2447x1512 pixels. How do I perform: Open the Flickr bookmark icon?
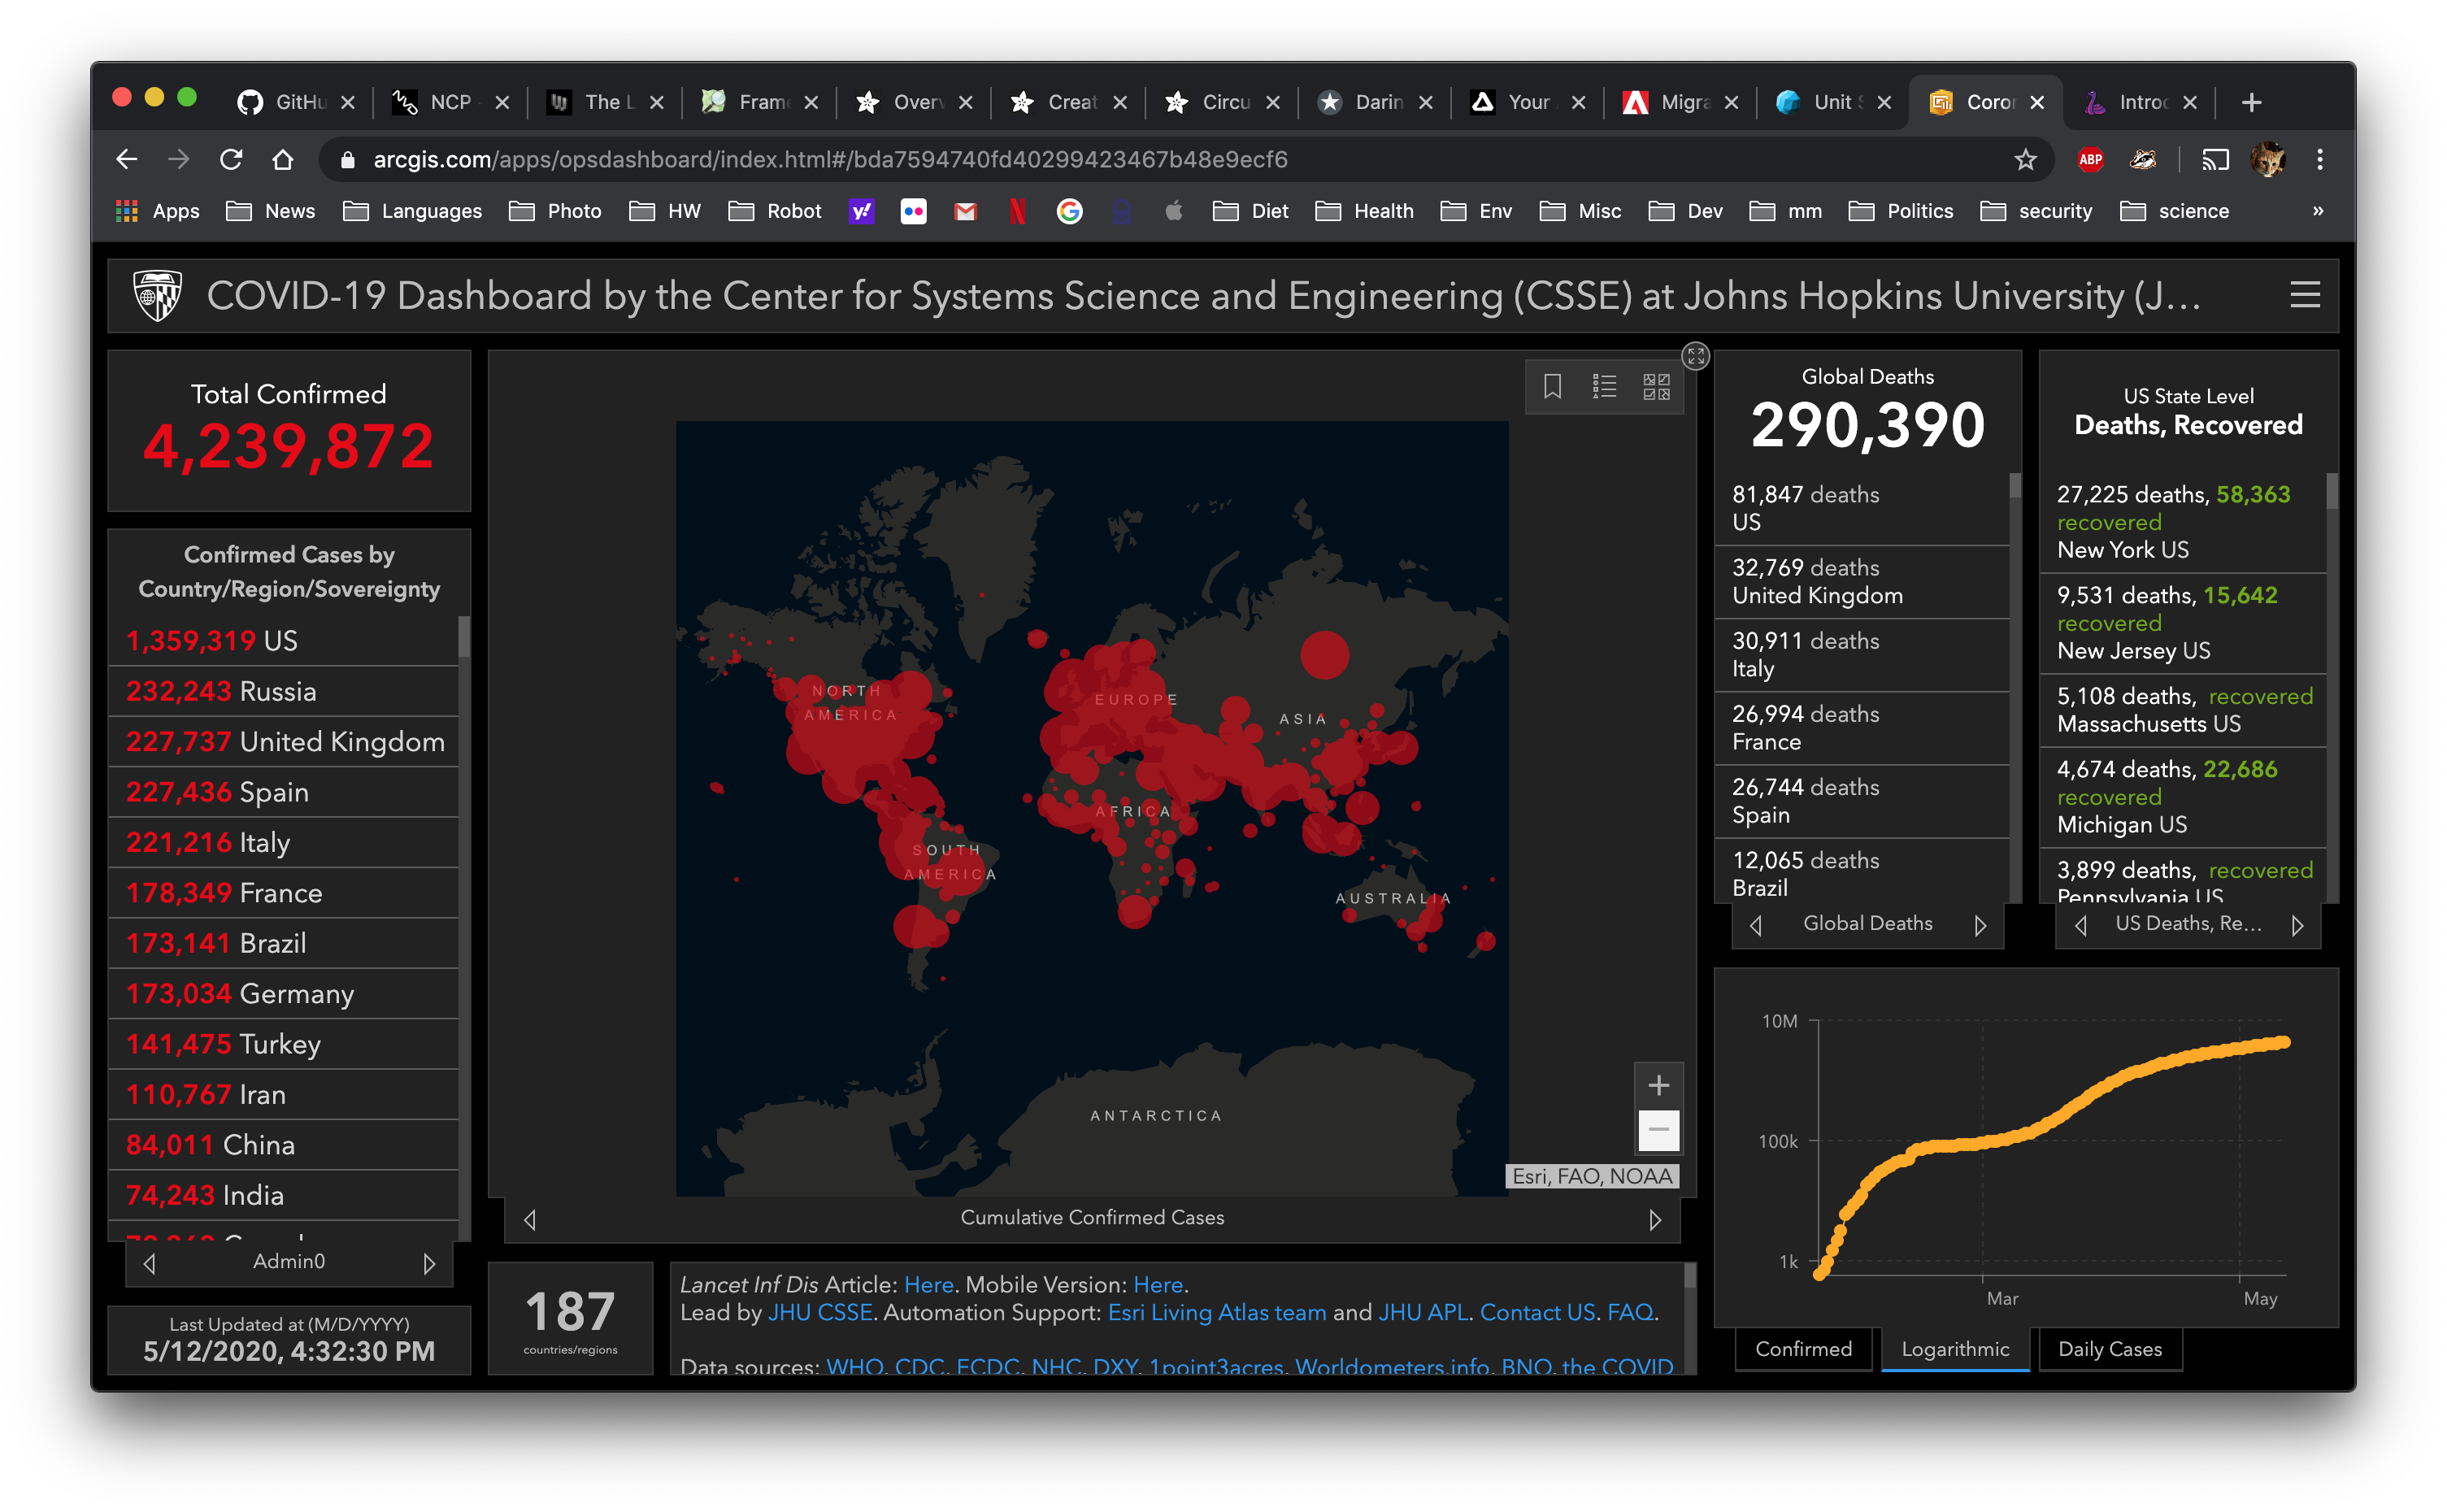[x=913, y=211]
